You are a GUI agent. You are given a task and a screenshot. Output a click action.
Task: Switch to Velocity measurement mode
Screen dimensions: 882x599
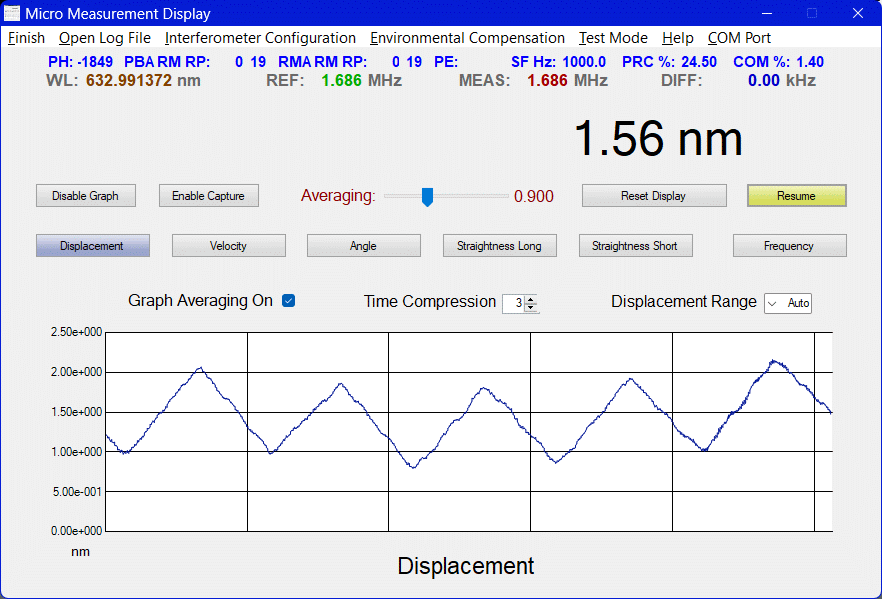(228, 246)
